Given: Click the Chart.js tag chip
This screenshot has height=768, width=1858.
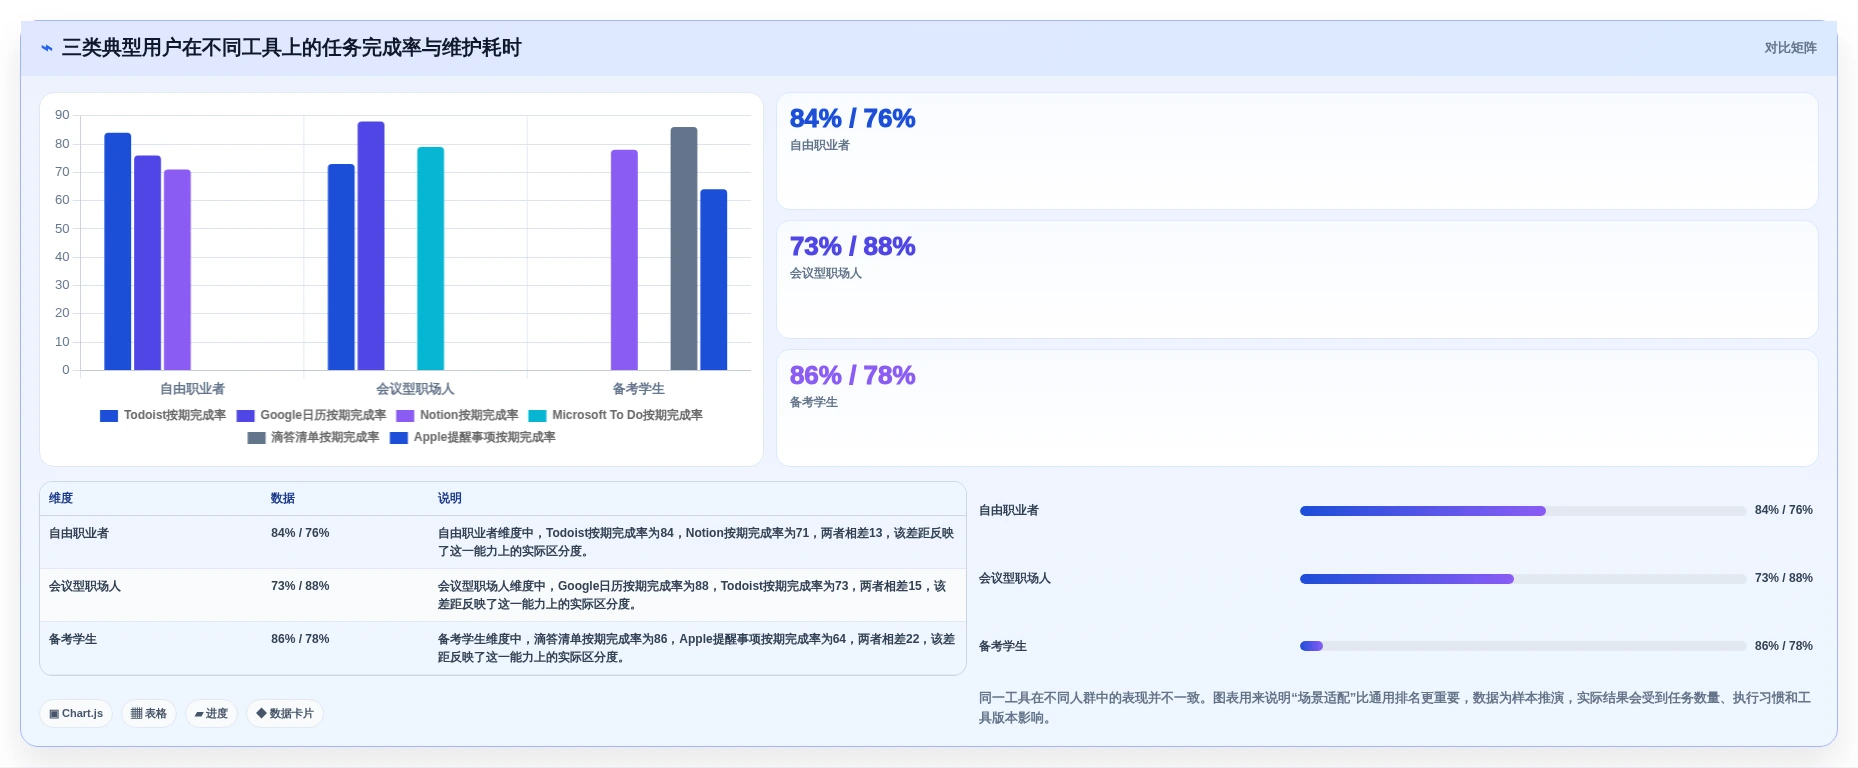Looking at the screenshot, I should pos(76,714).
